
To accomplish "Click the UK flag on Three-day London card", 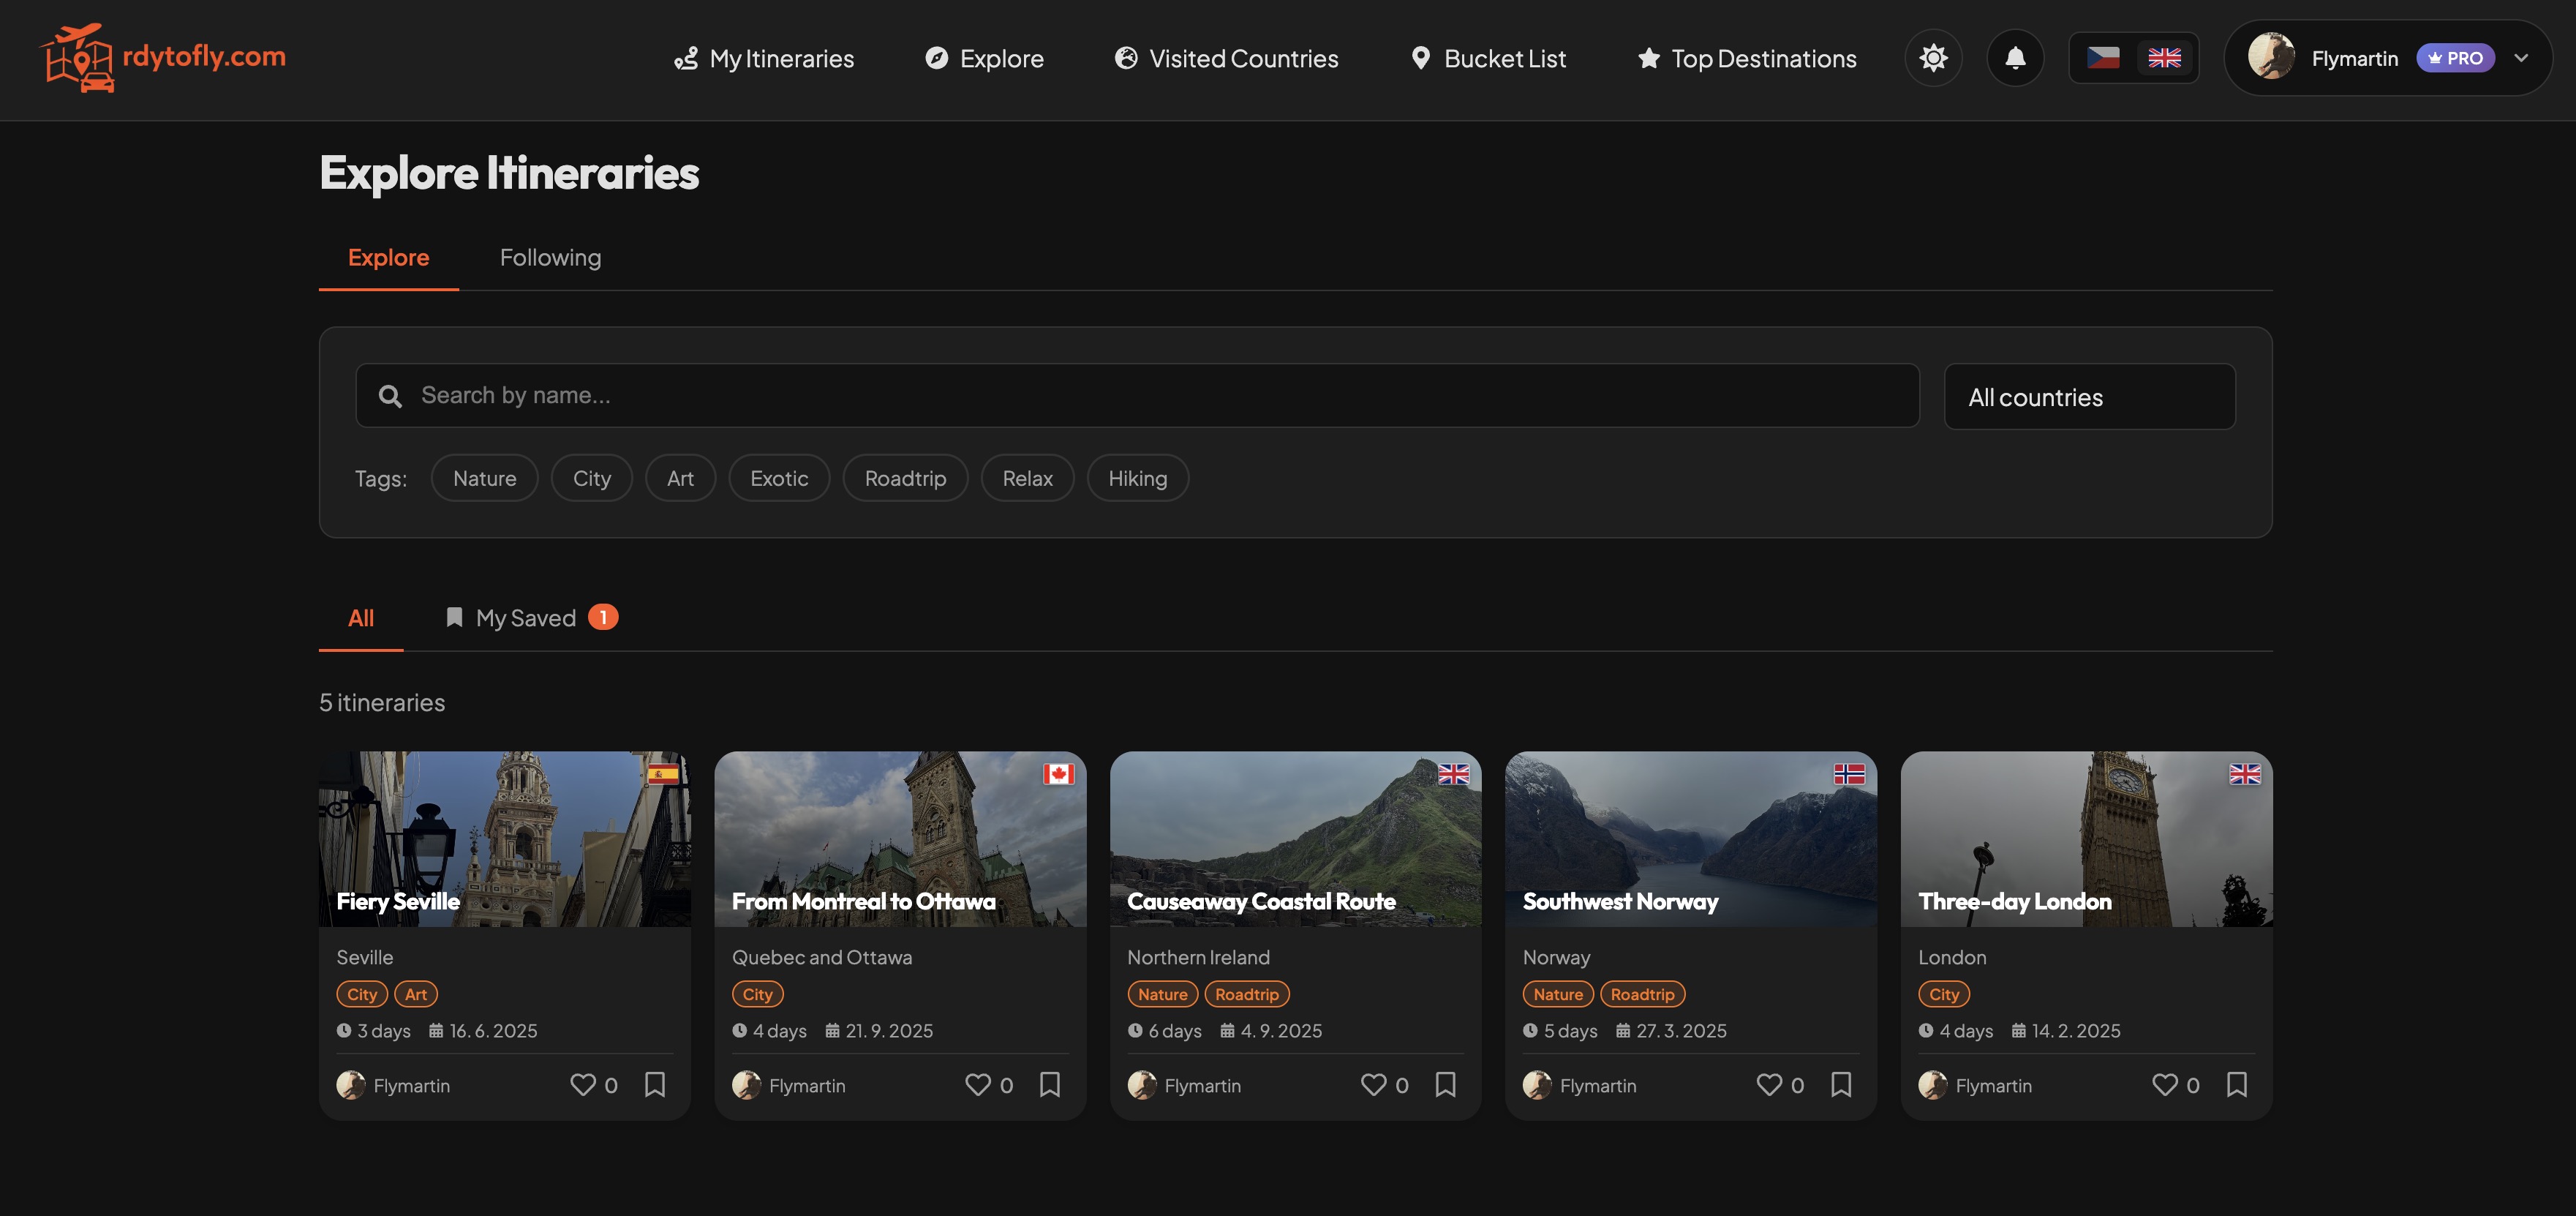I will [x=2245, y=774].
